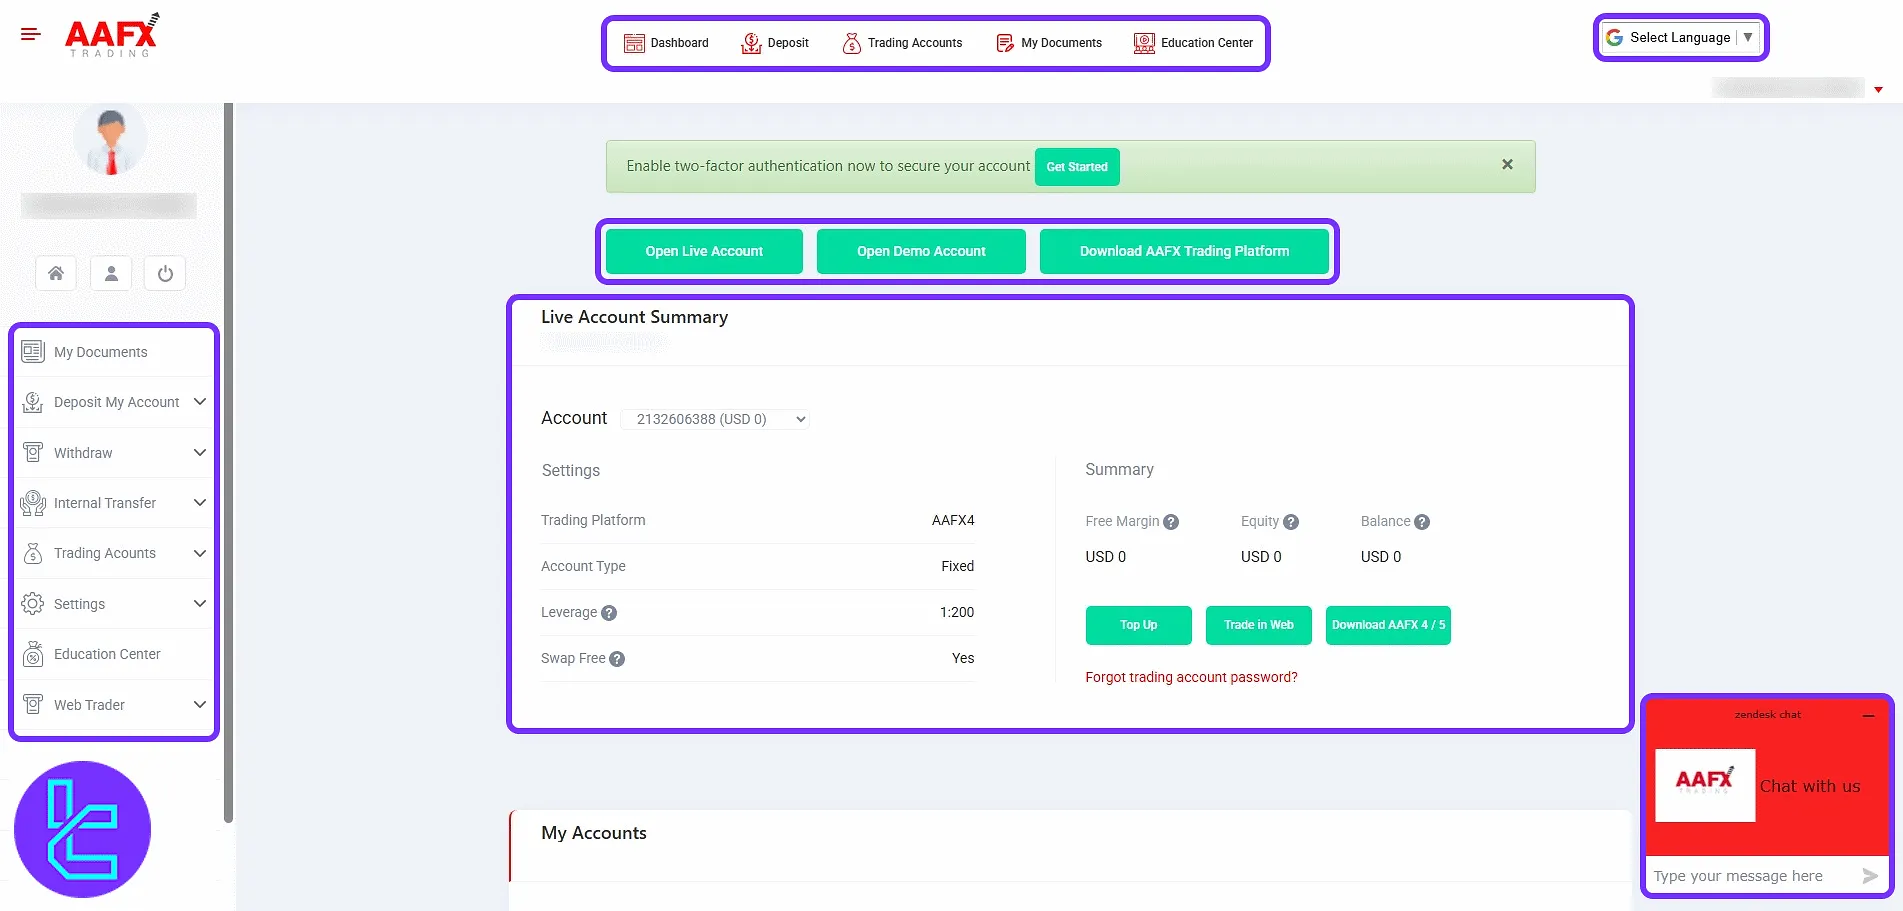
Task: Click the Web Trader sidebar icon
Action: point(33,704)
